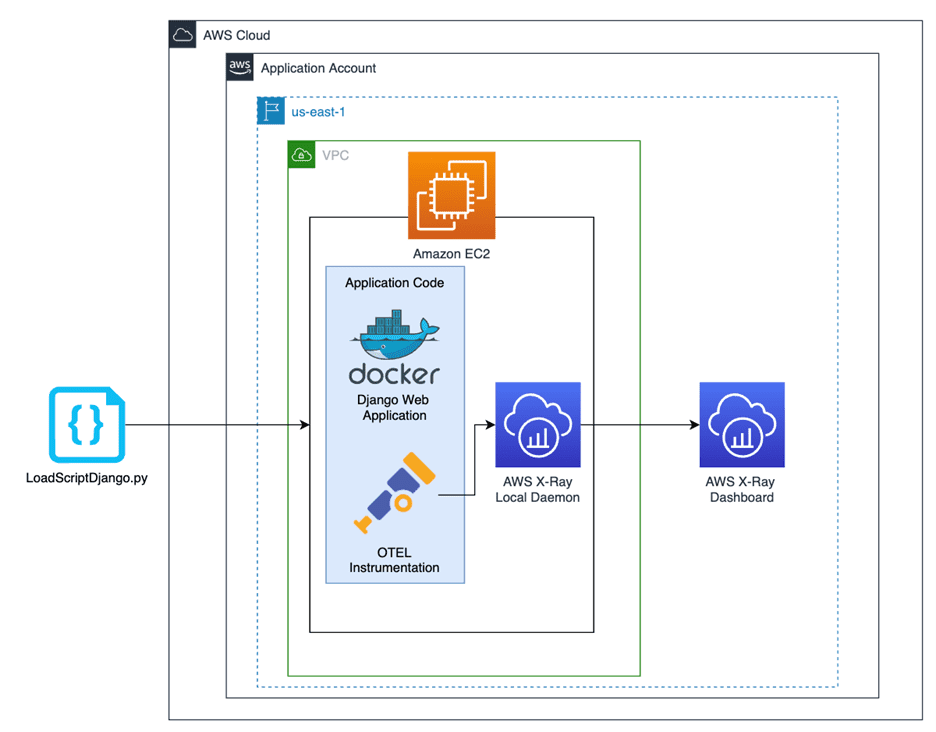Viewport: 936px width, 732px height.
Task: Select the us-east-1 region flag icon
Action: pos(271,110)
